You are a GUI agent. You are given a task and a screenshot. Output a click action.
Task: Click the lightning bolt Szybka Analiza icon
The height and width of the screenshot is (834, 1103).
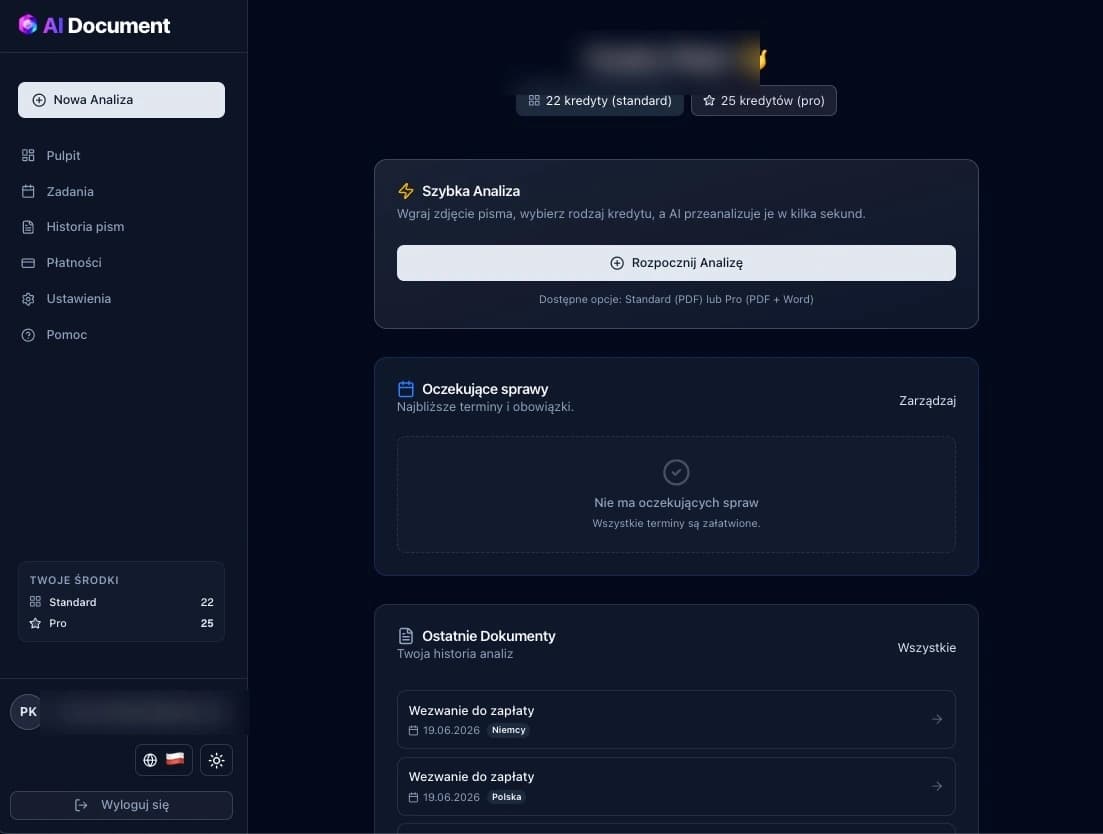406,191
